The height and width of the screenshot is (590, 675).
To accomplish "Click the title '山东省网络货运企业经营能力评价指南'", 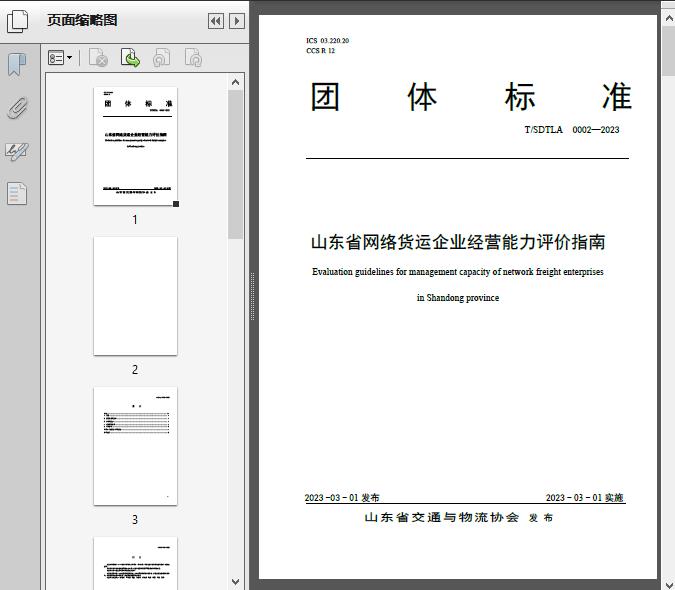I will coord(458,242).
